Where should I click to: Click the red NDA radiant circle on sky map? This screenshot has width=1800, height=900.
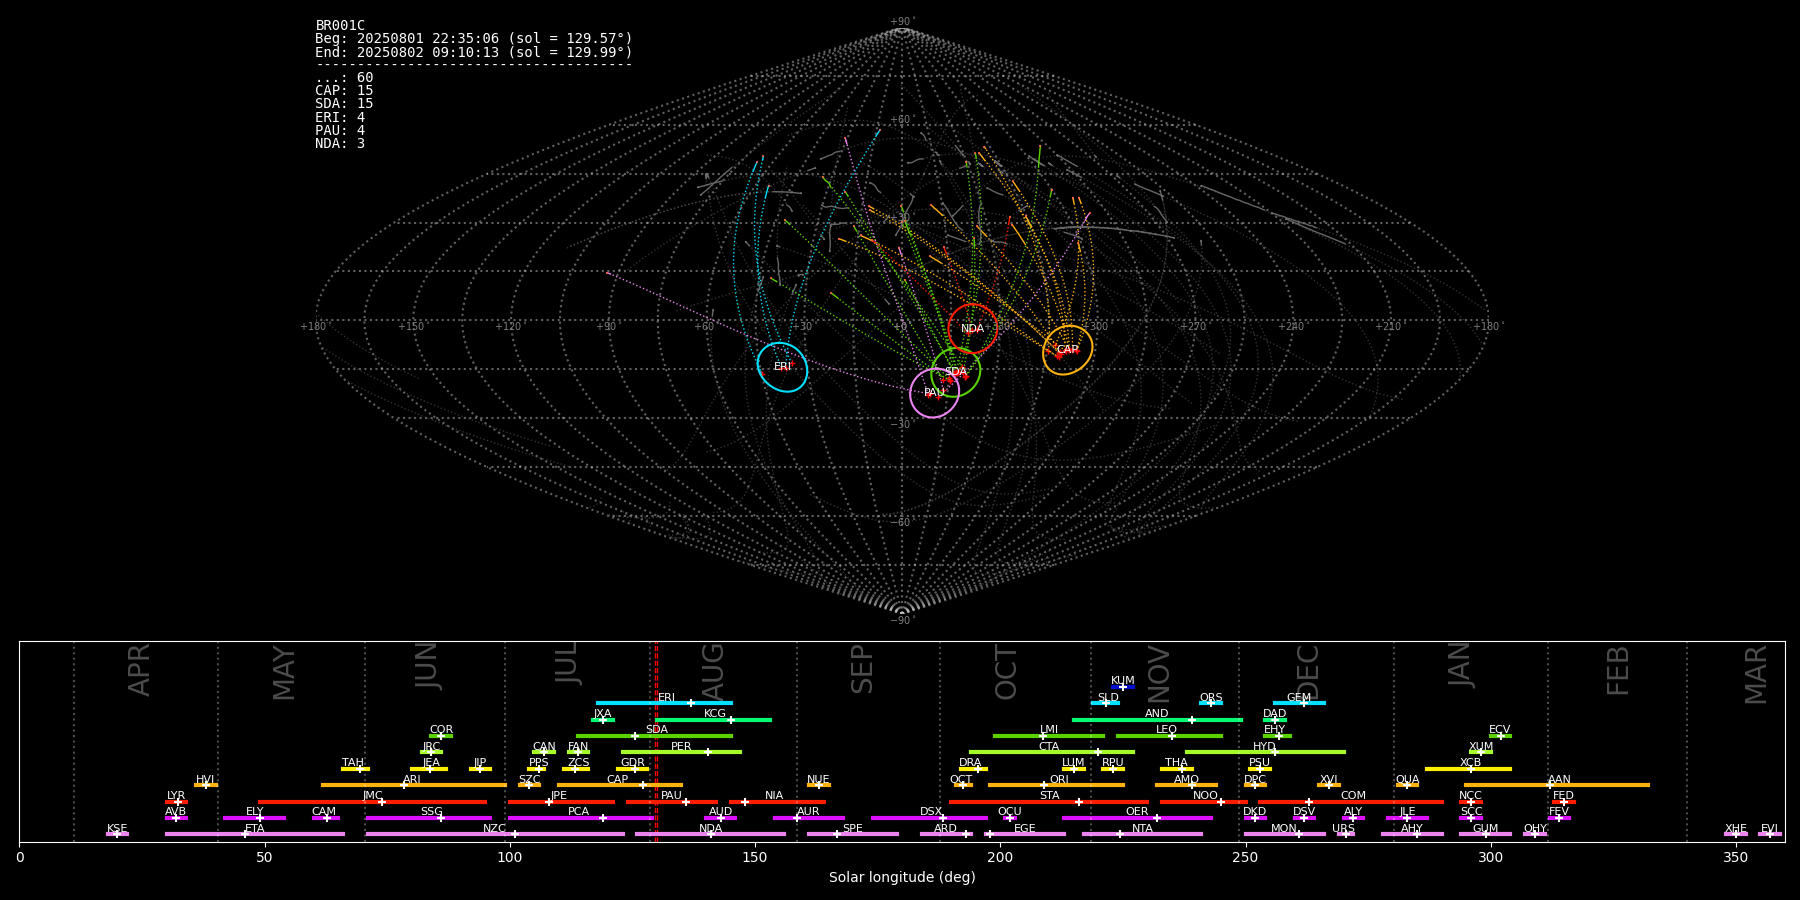pyautogui.click(x=972, y=329)
